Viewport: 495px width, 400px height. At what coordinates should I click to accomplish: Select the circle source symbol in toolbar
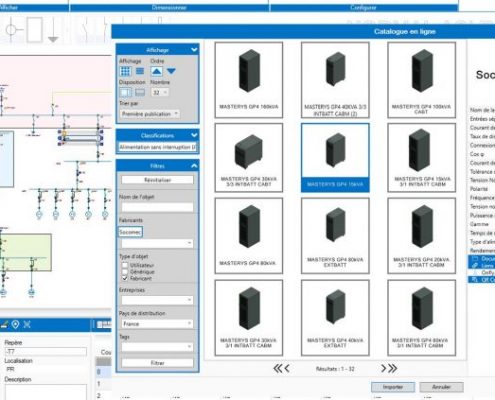13,30
